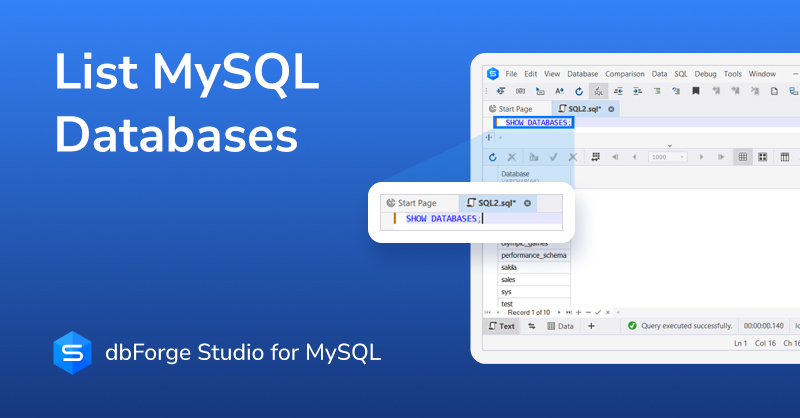Open the Tools menu

tap(733, 74)
